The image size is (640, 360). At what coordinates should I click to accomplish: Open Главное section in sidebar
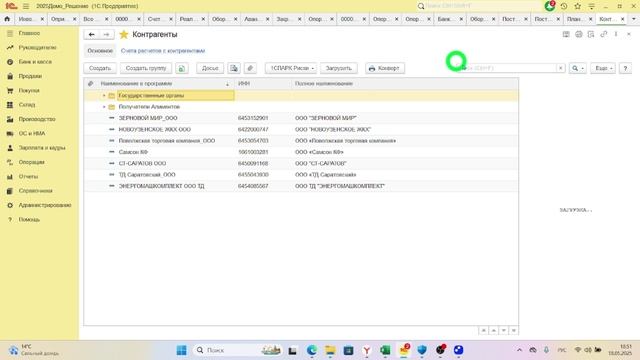29,33
